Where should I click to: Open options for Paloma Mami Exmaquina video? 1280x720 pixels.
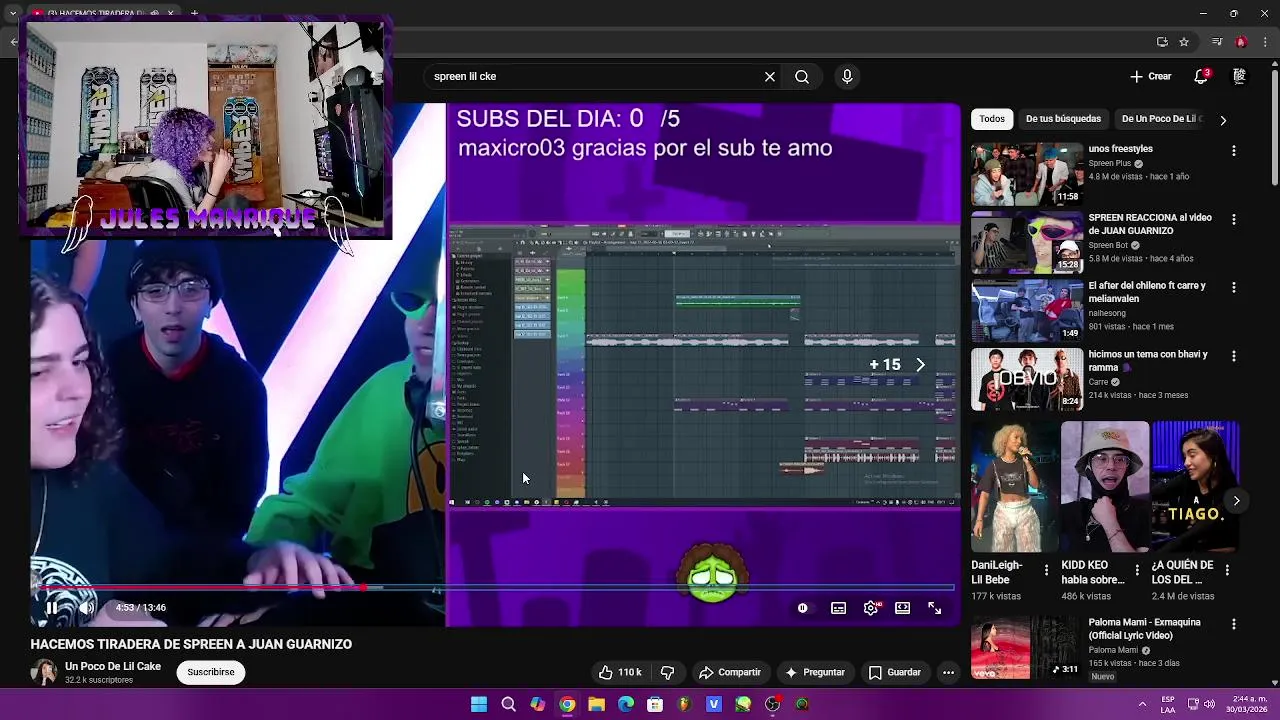1233,624
